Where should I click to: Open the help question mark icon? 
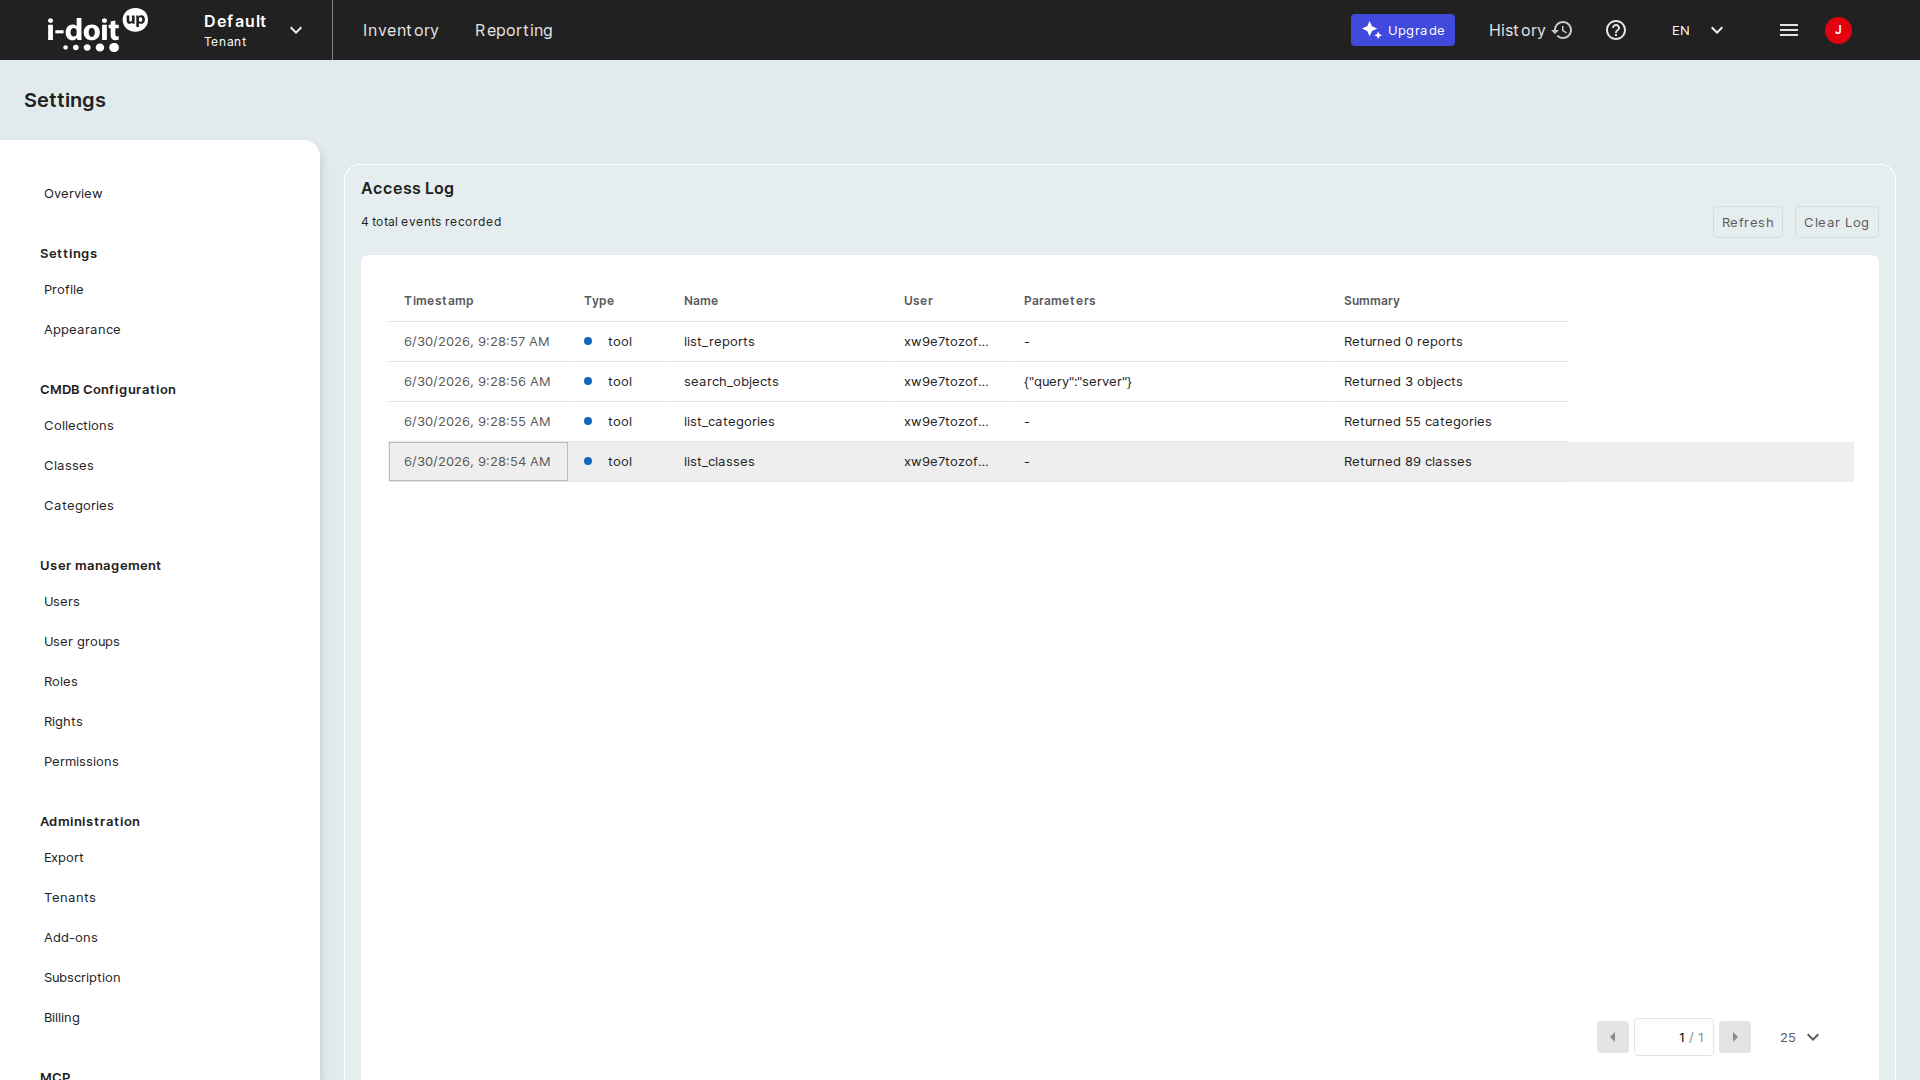pyautogui.click(x=1616, y=30)
